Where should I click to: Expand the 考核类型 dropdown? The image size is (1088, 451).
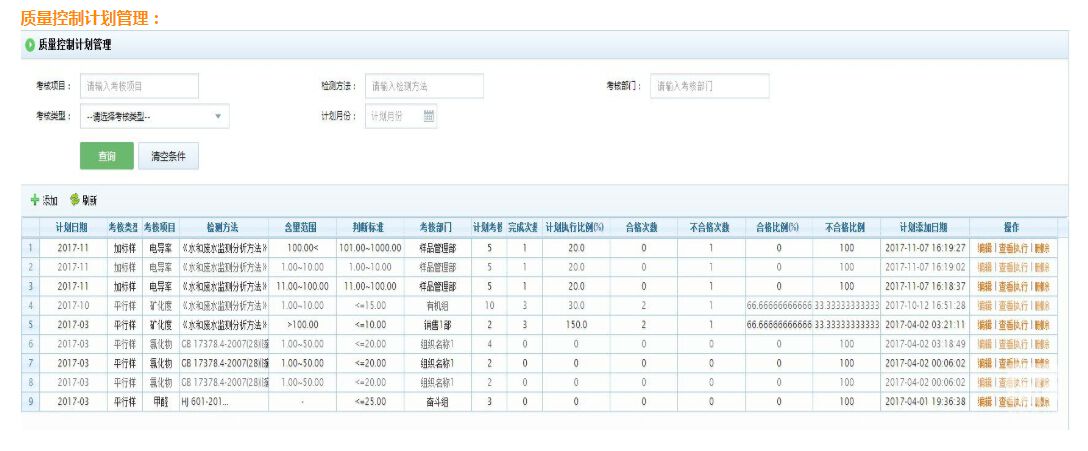coord(218,116)
